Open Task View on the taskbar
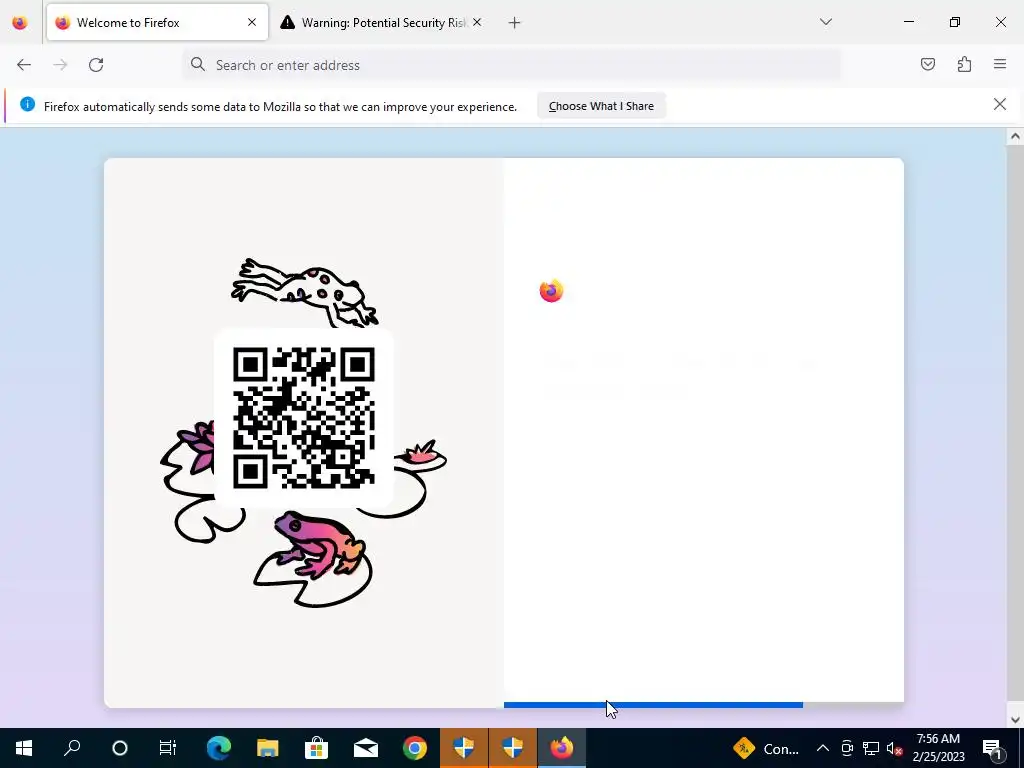The image size is (1024, 768). [168, 748]
